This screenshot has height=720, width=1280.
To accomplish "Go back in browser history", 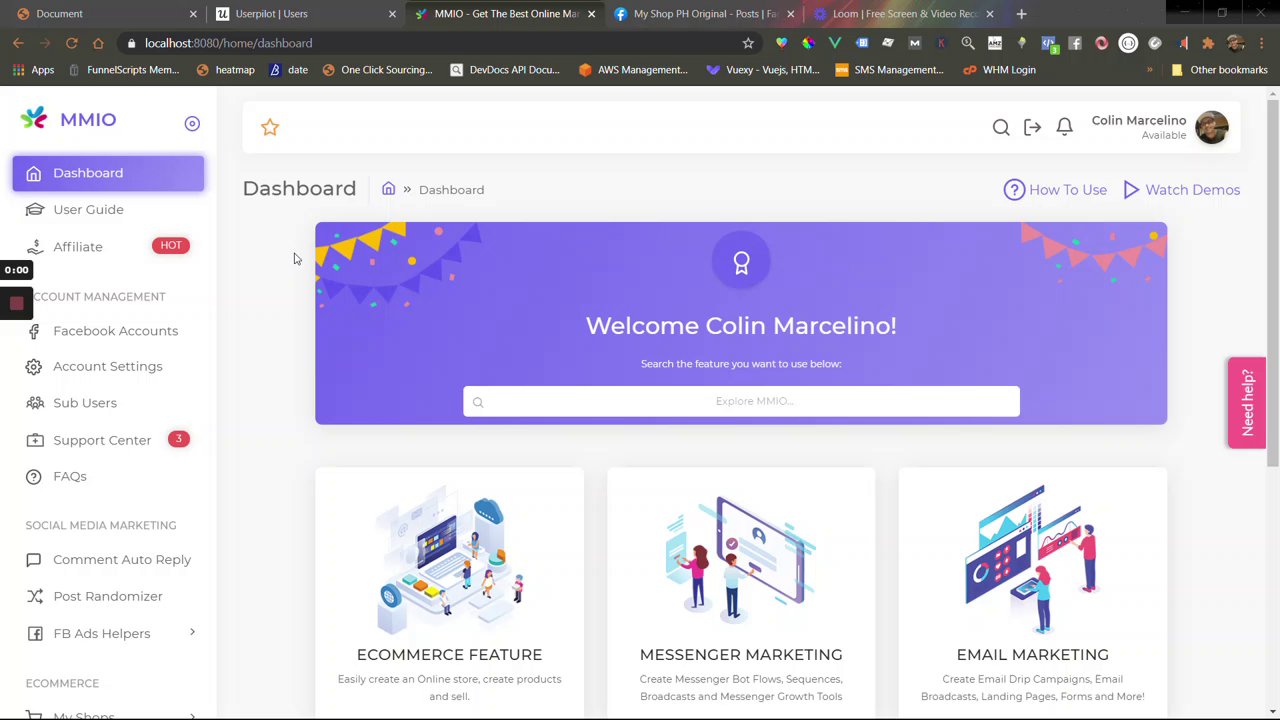I will pos(18,43).
